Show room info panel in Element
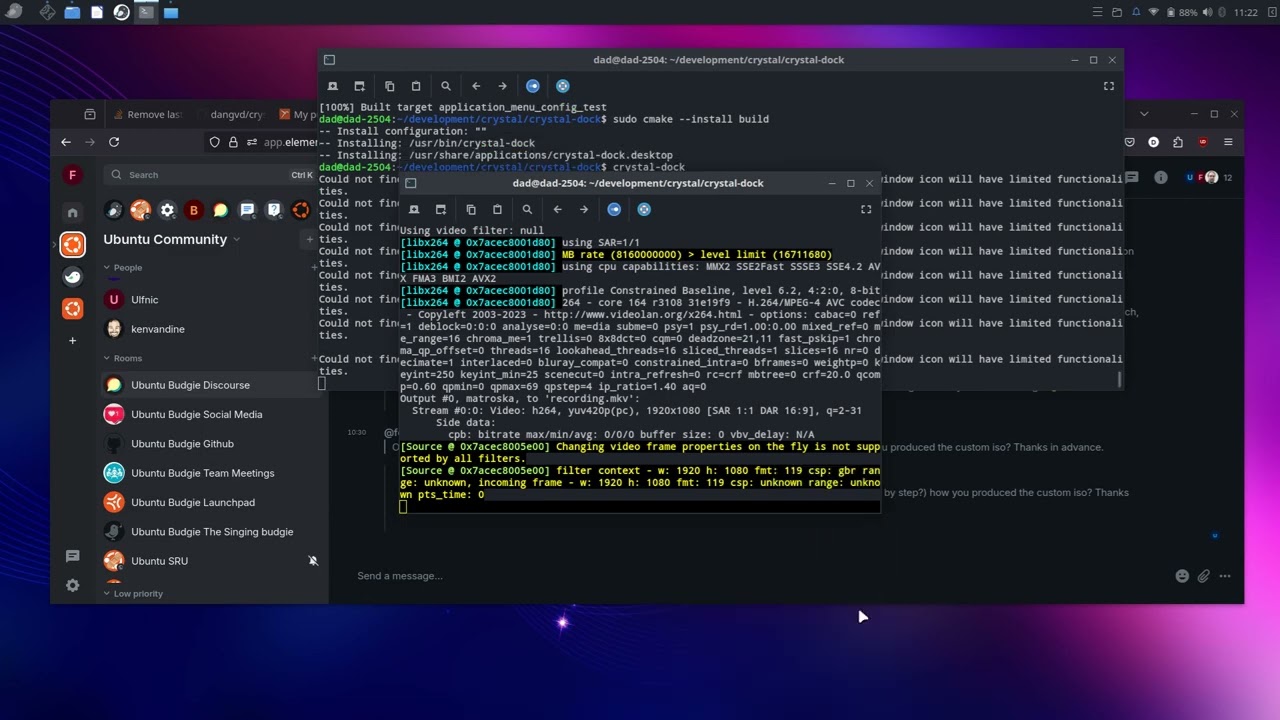 tap(1160, 178)
